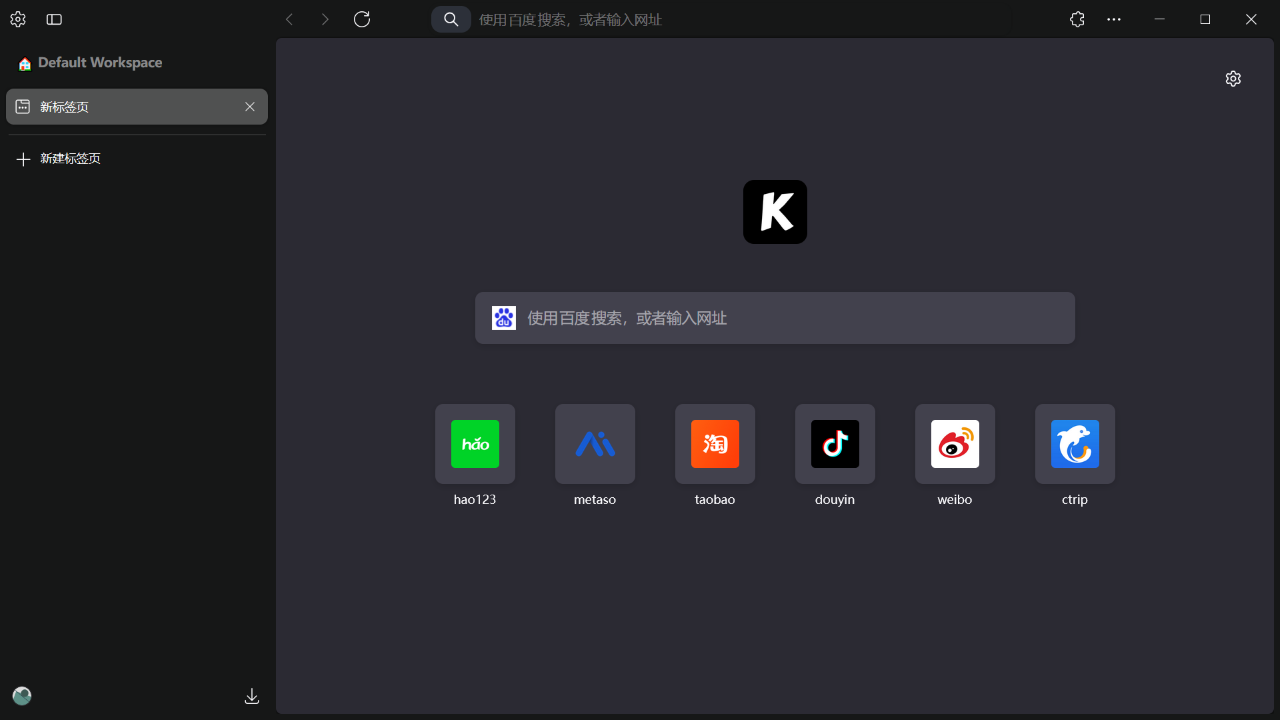
Task: Open the ctrip shortcut
Action: pos(1075,444)
